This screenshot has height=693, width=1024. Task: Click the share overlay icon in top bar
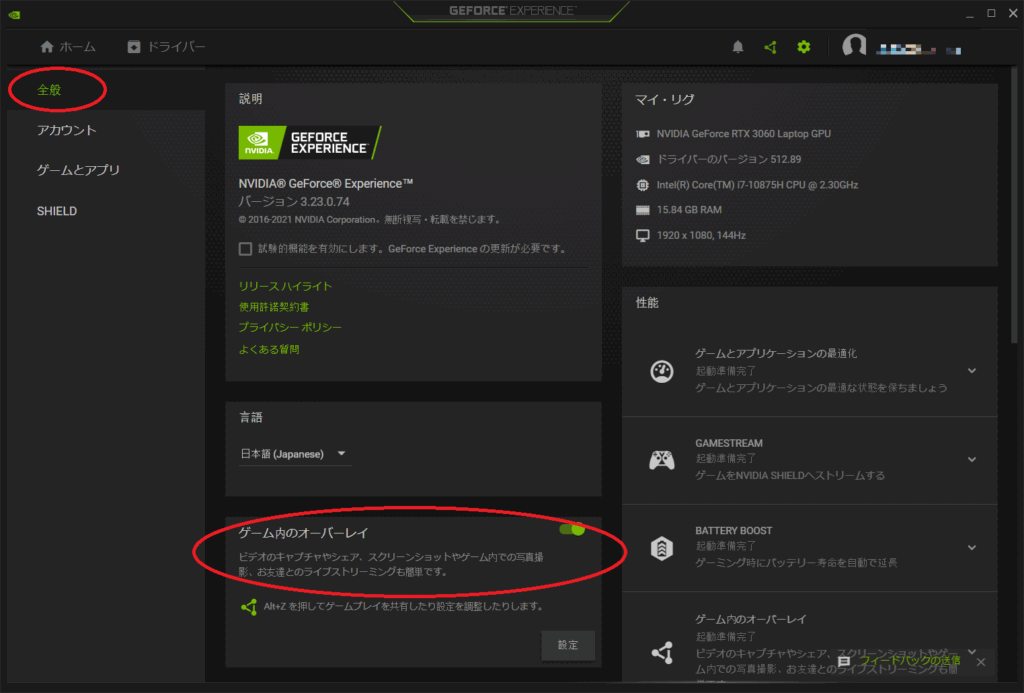[x=771, y=47]
